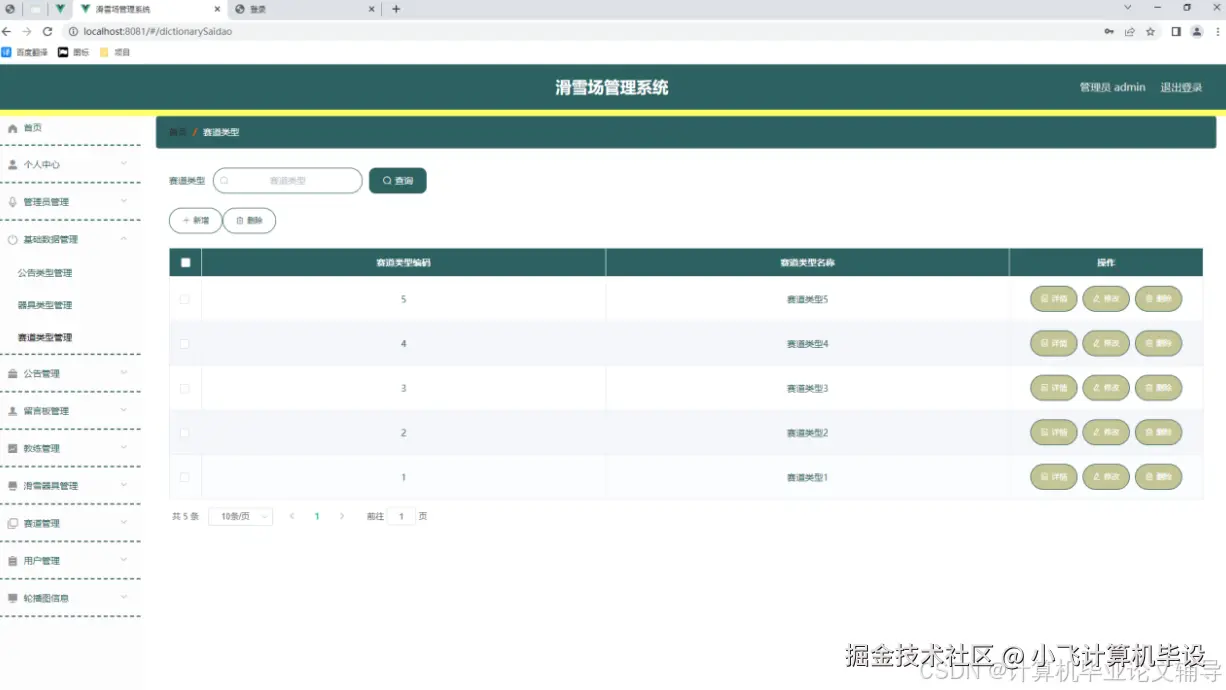The width and height of the screenshot is (1226, 690).
Task: Click the 新增 add button
Action: (x=196, y=220)
